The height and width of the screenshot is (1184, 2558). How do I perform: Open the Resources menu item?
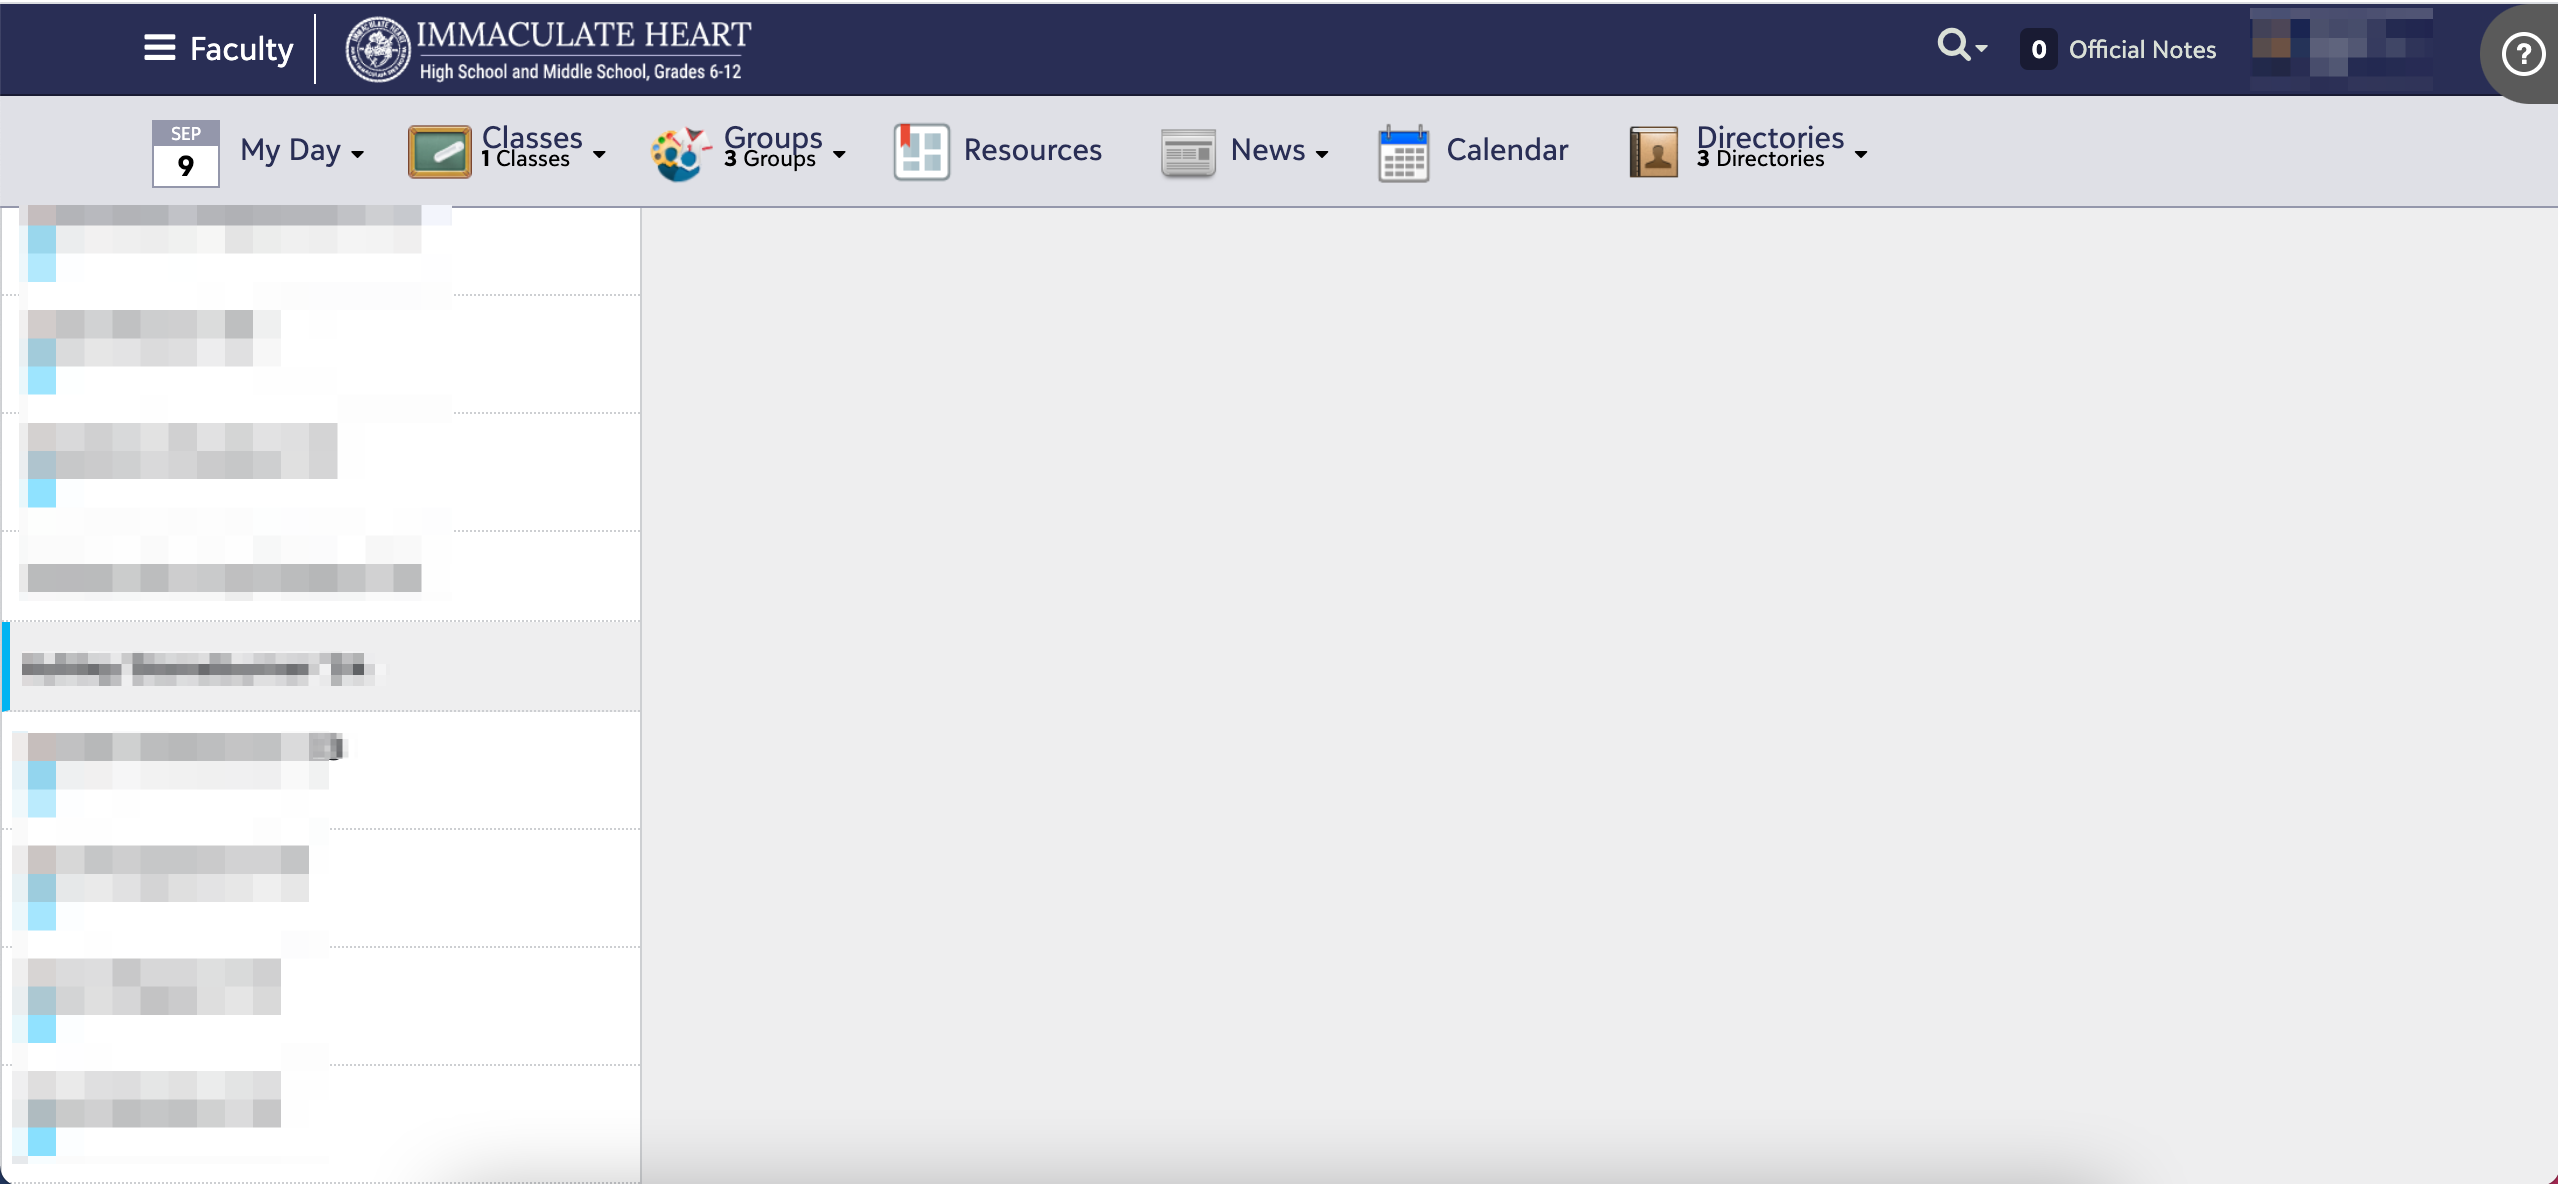tap(1032, 150)
